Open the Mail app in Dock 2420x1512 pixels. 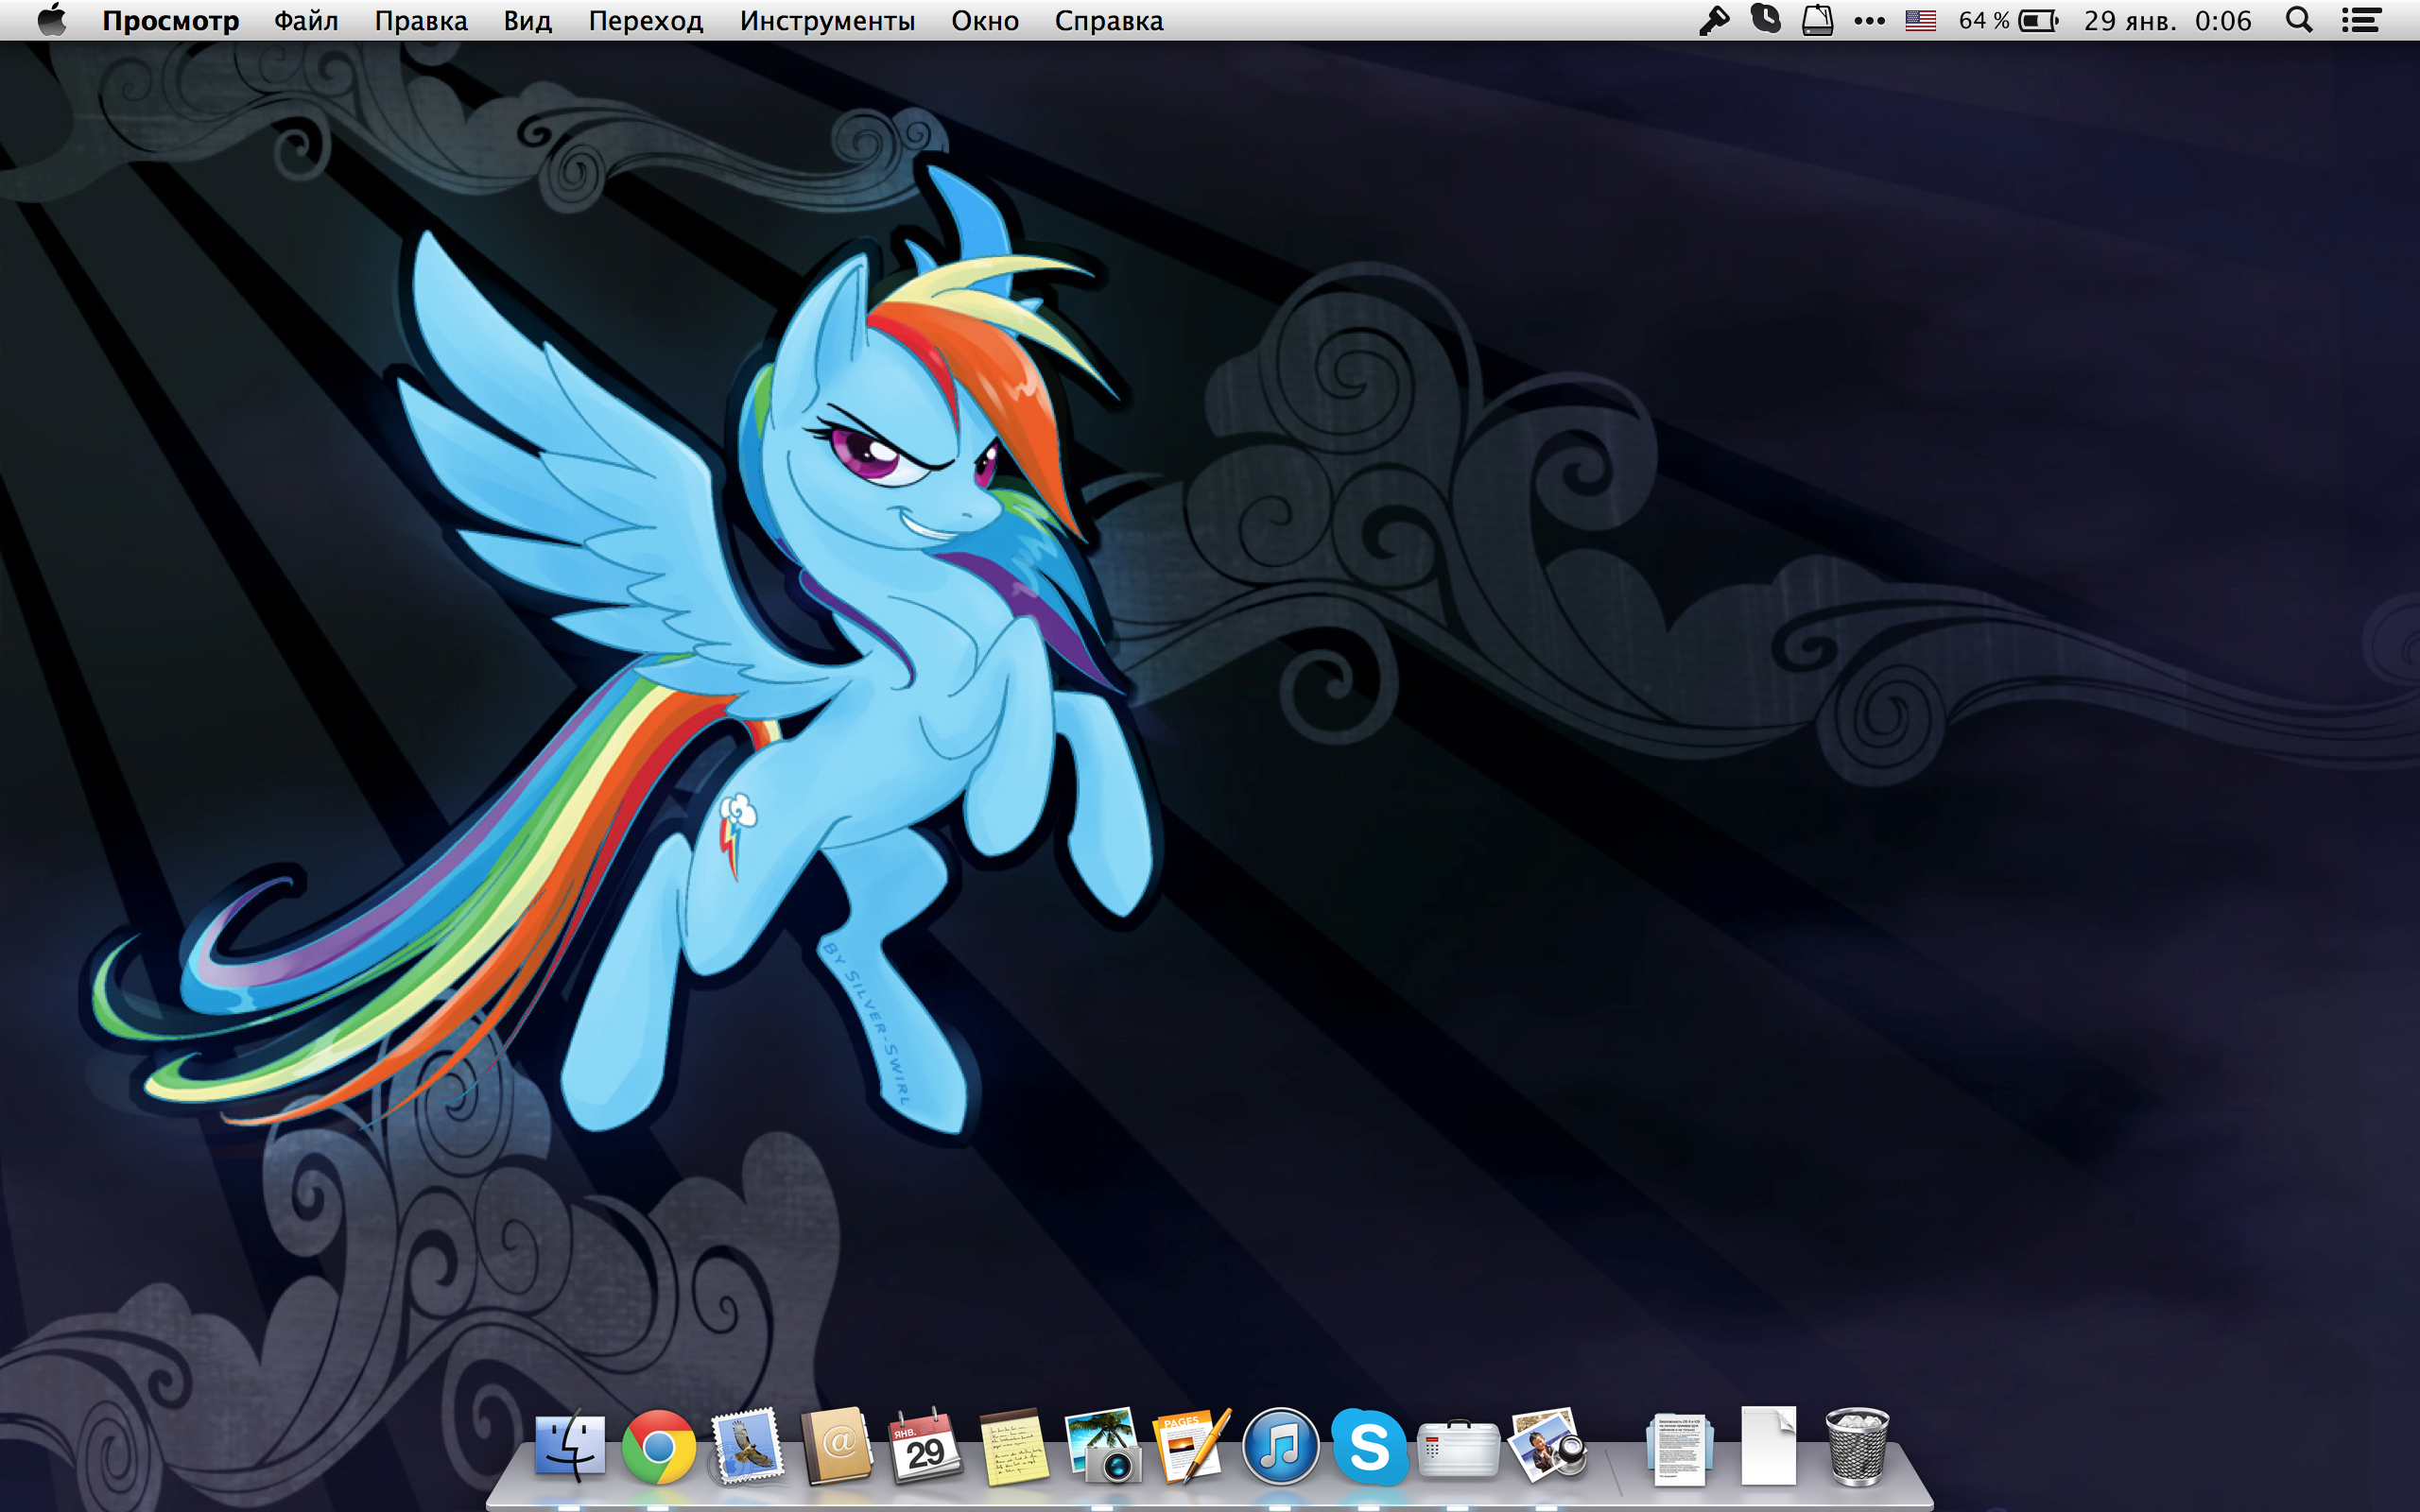click(747, 1447)
